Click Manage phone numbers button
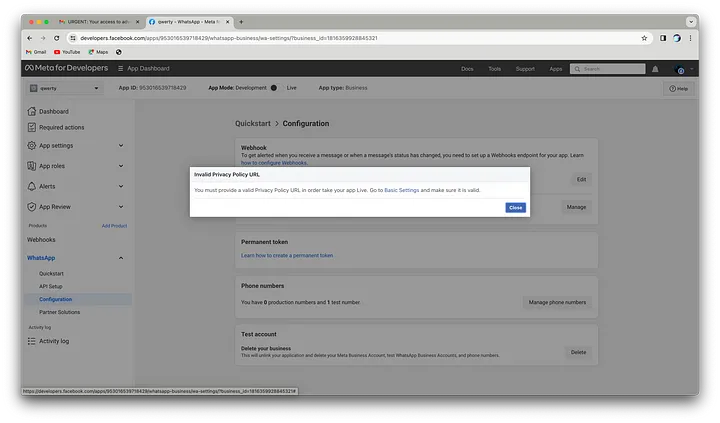The image size is (720, 423). point(557,302)
